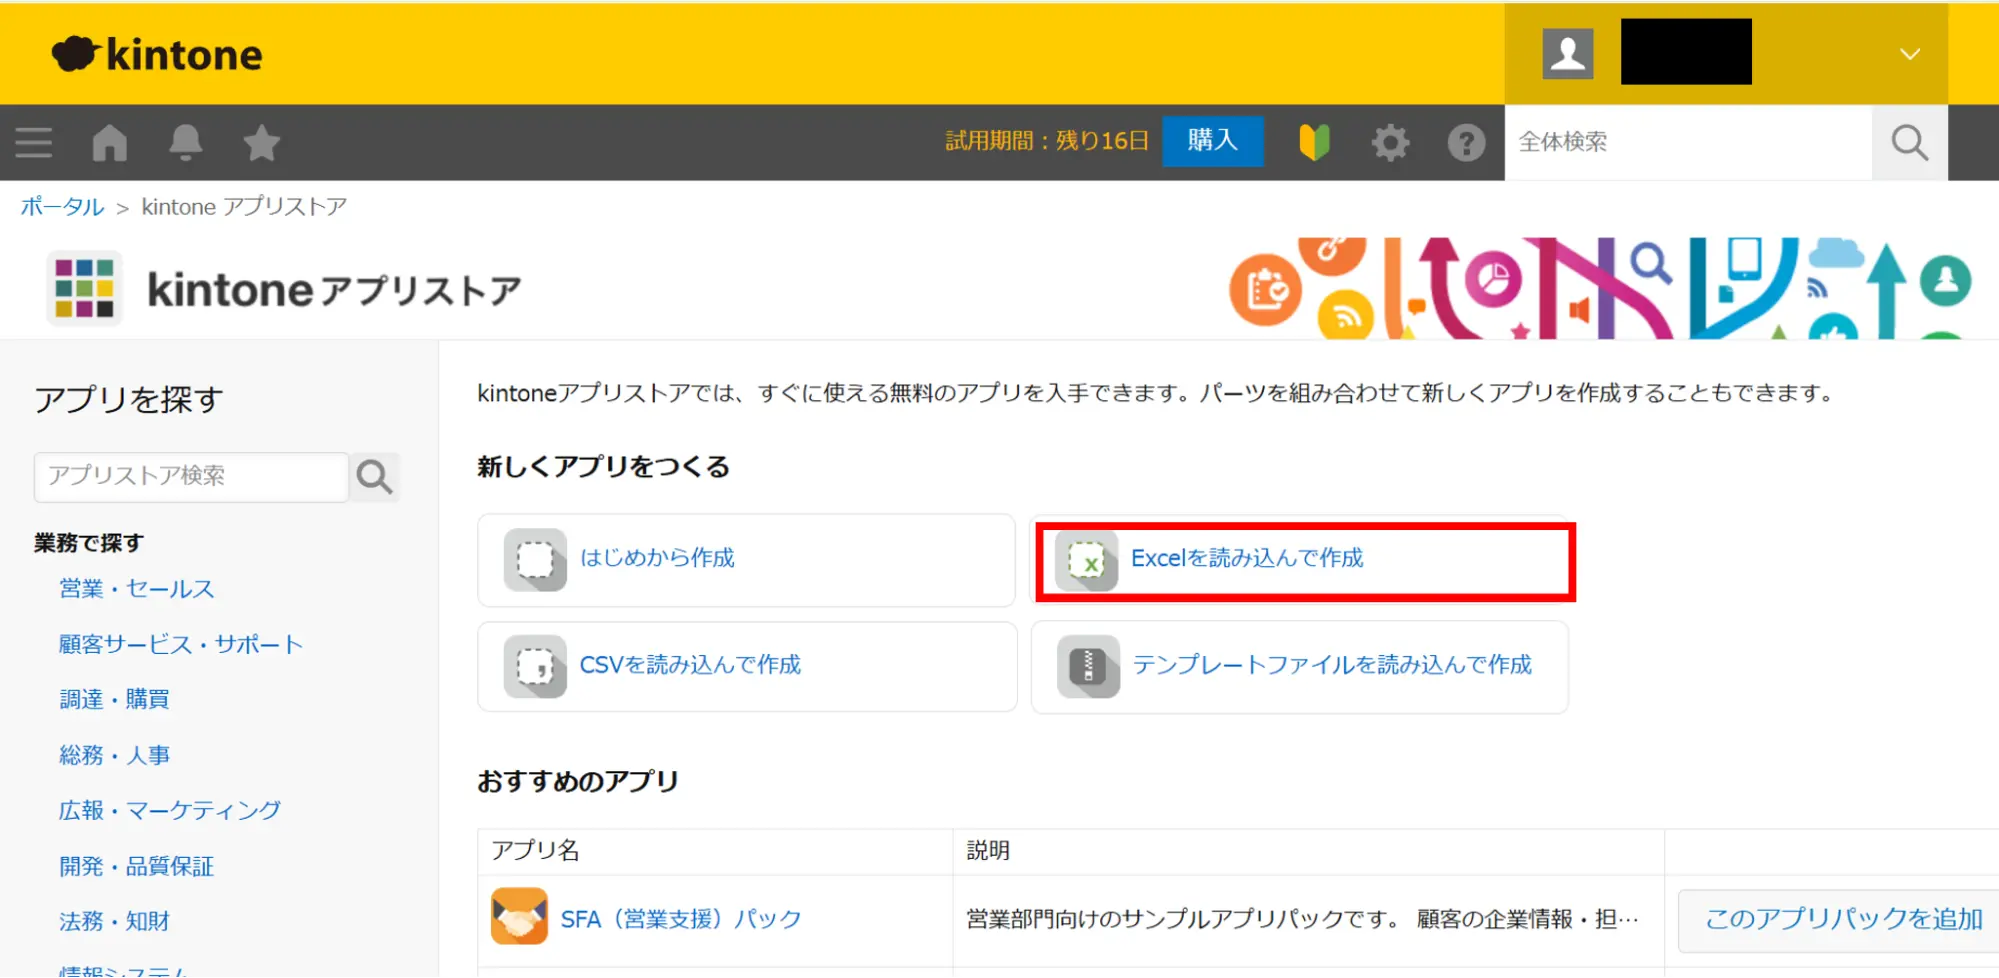
Task: Select テンプレートファイルを読み込んで作成 option
Action: [1331, 666]
